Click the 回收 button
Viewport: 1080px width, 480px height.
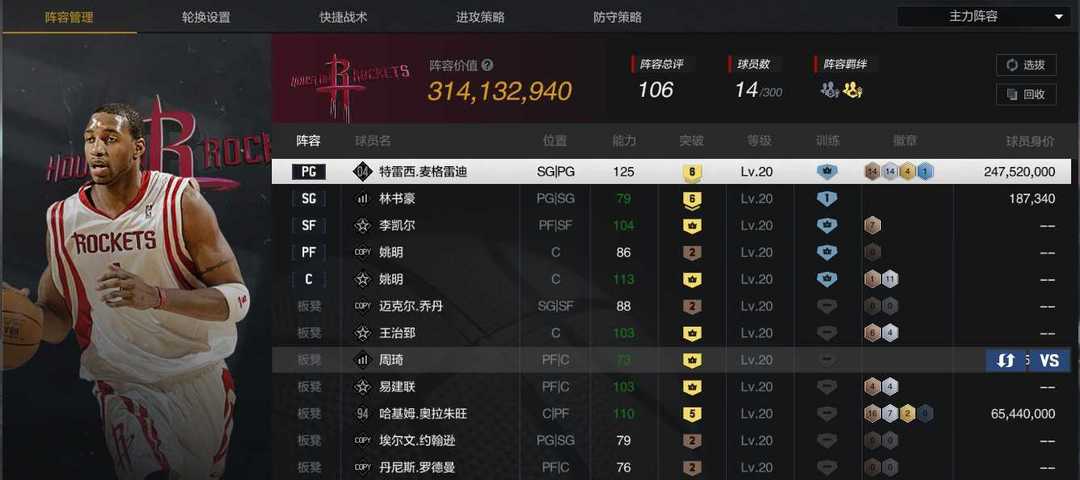click(1026, 94)
